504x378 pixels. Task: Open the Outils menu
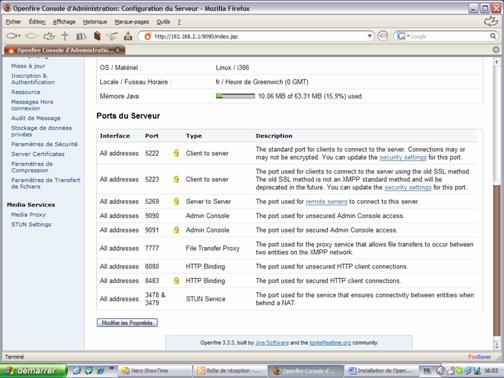[163, 22]
